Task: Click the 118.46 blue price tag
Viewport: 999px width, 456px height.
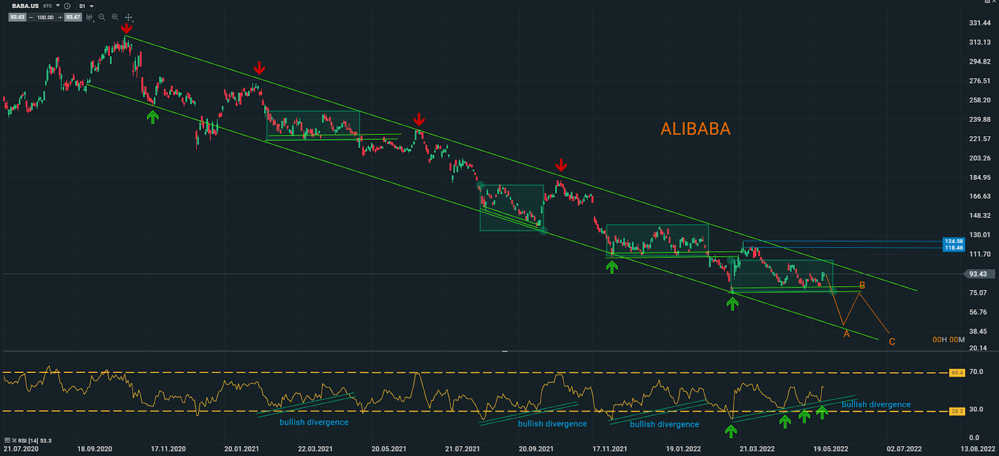Action: tap(954, 248)
